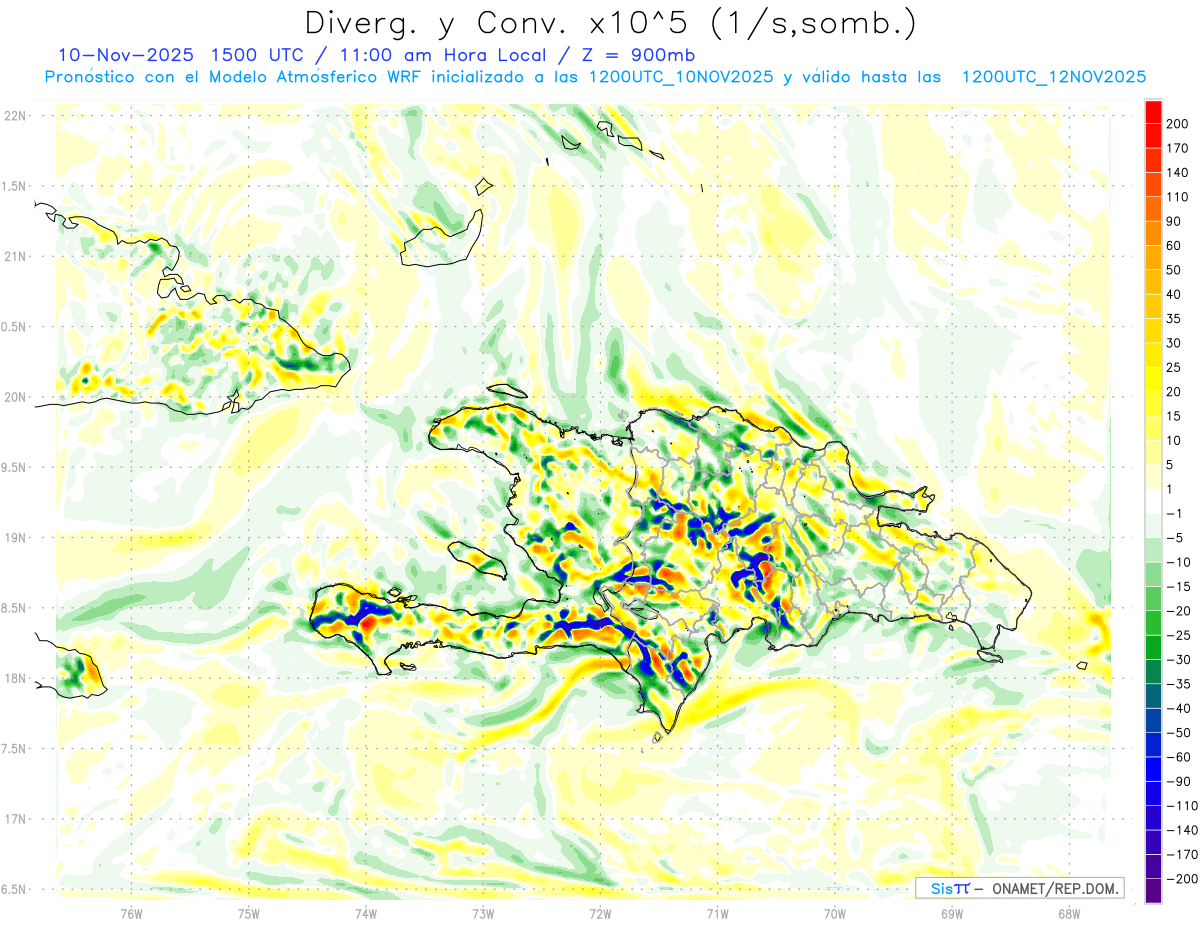
Task: Click the '1200UTC_12NOV2025' valid-until time
Action: (x=1053, y=77)
